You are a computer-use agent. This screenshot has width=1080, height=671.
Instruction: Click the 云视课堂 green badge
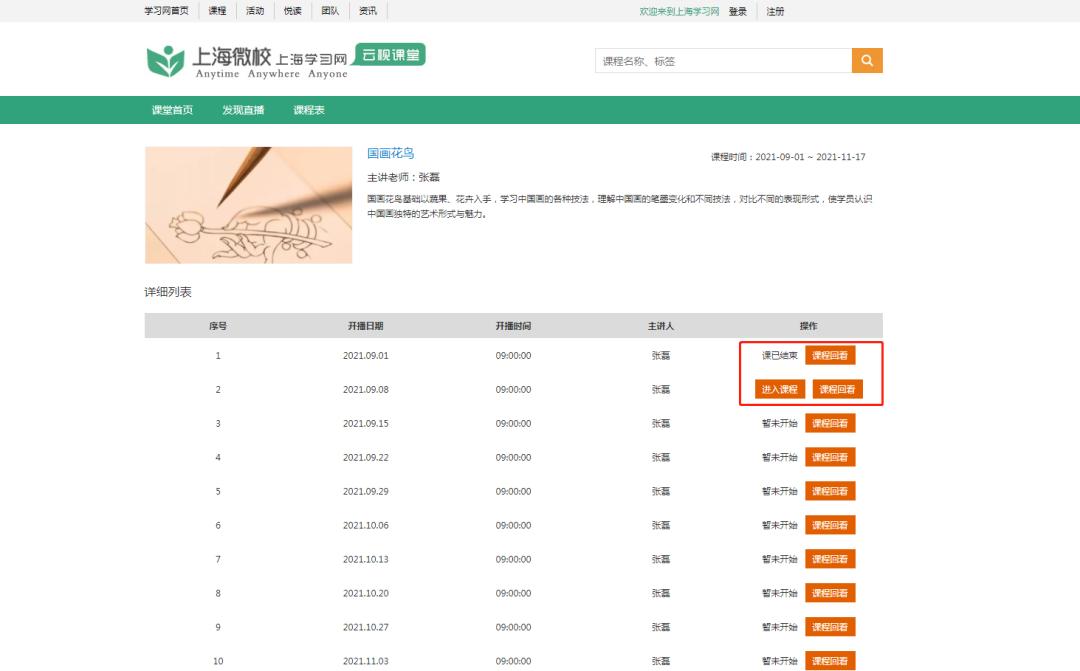tap(392, 55)
